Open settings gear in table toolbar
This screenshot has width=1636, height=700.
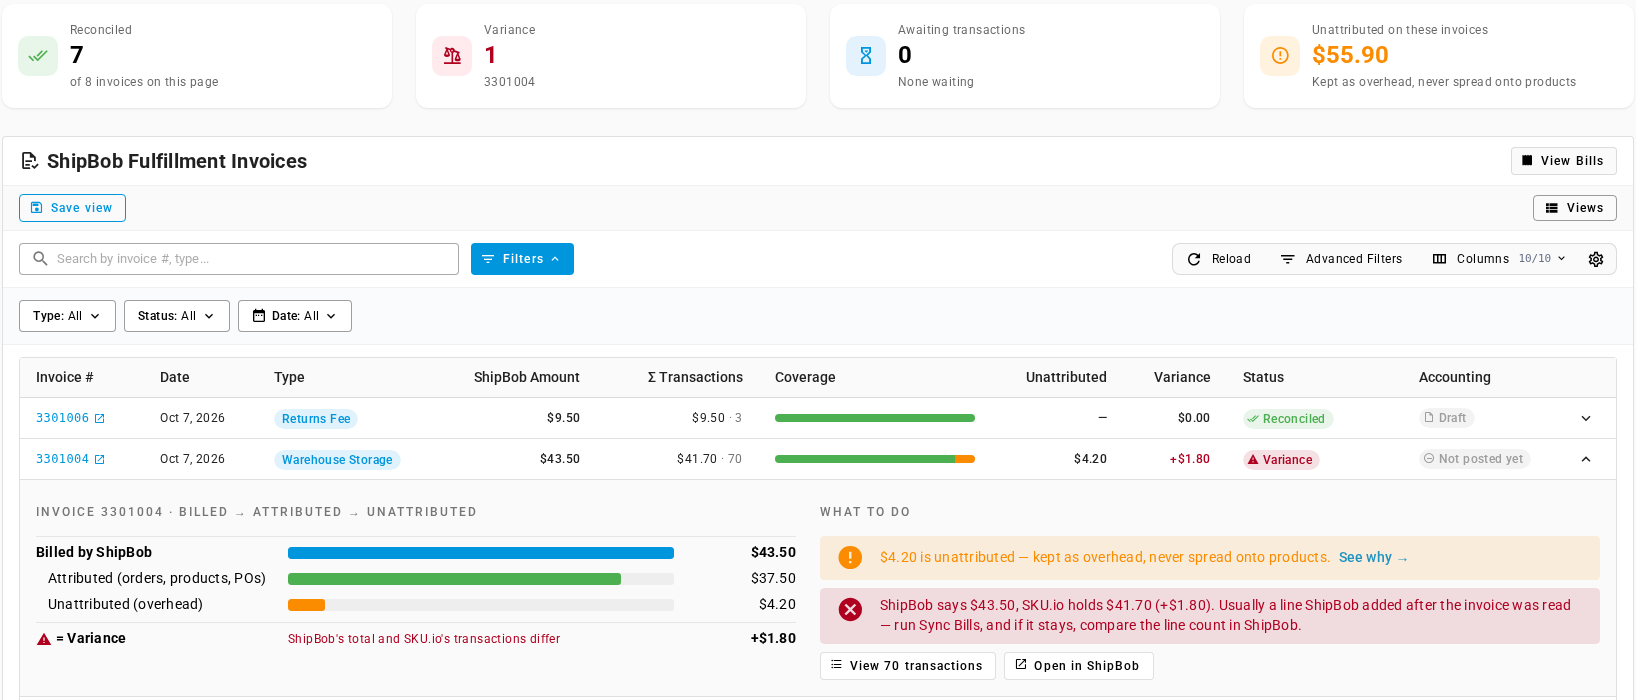coord(1596,259)
